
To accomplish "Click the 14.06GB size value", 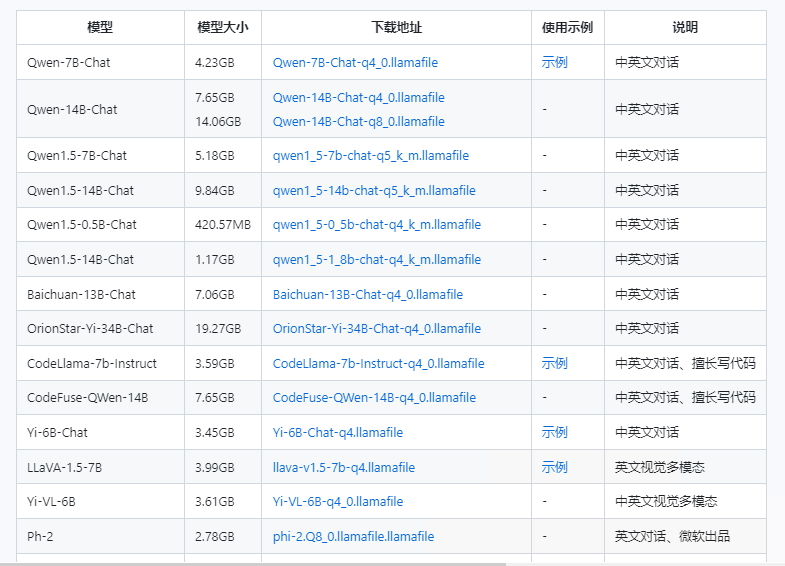I will (218, 122).
